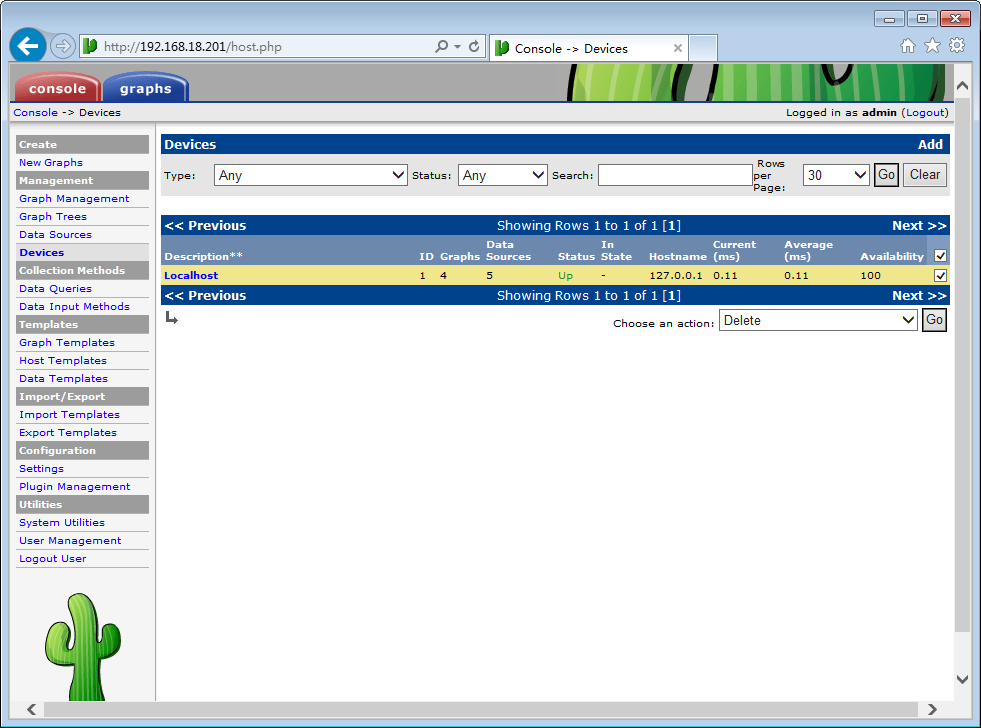Click Add to create a new device
The width and height of the screenshot is (981, 728).
[930, 144]
